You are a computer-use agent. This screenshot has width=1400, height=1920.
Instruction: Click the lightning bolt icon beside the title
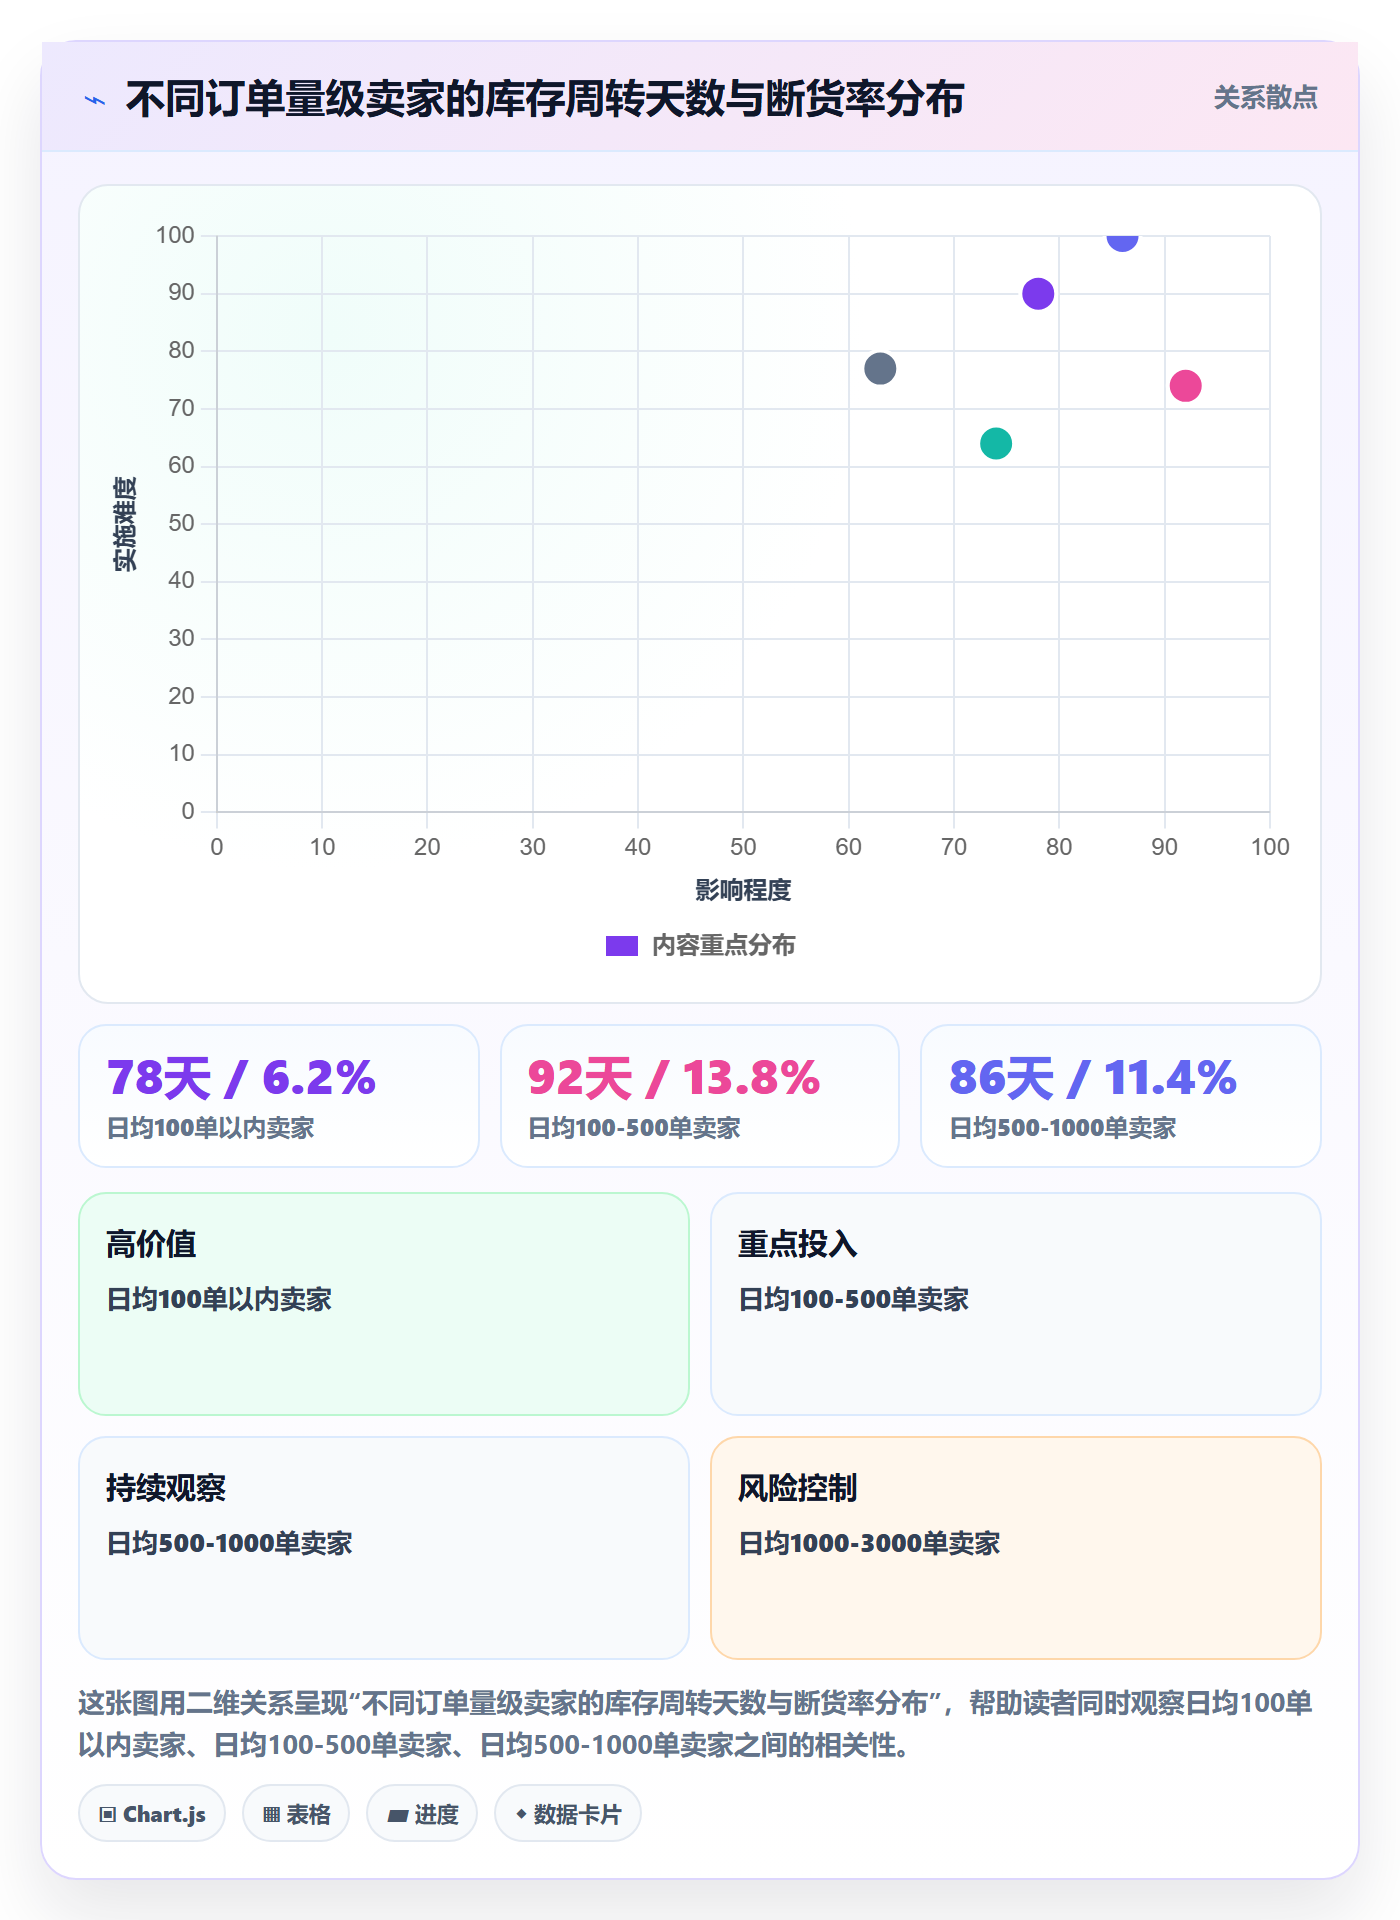[x=95, y=100]
